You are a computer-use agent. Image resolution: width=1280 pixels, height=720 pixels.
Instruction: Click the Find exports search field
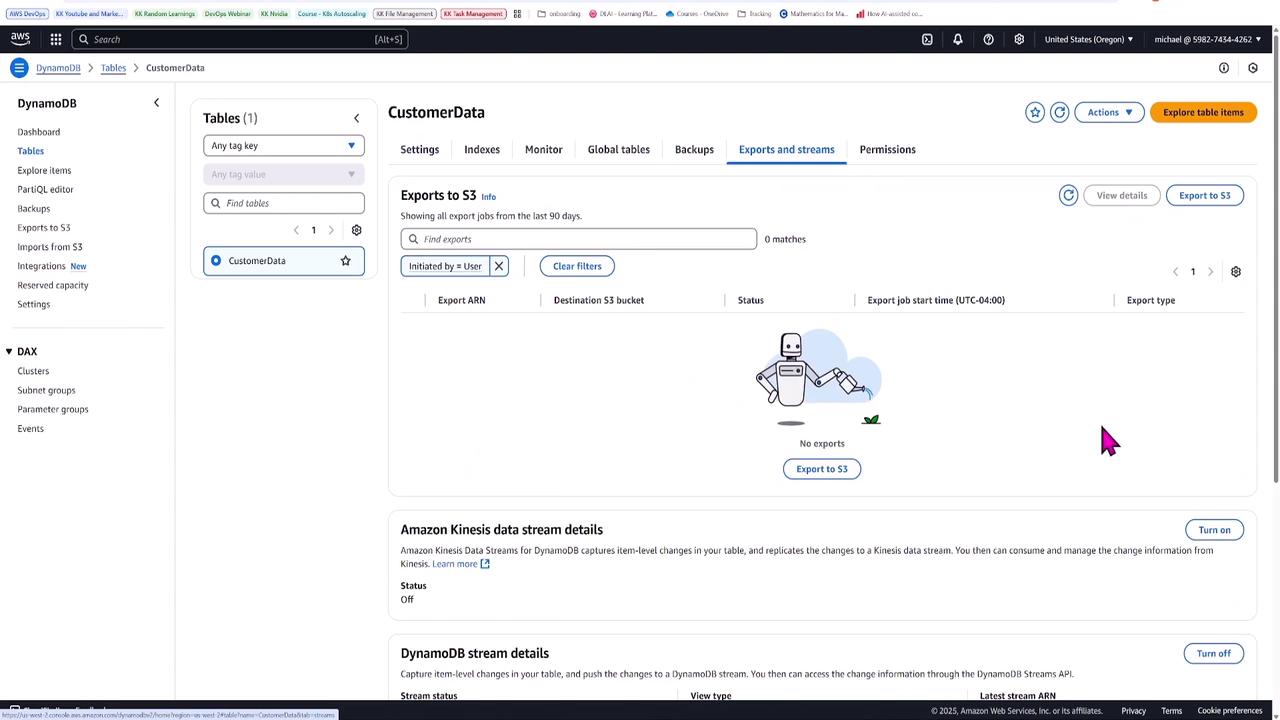pos(579,239)
